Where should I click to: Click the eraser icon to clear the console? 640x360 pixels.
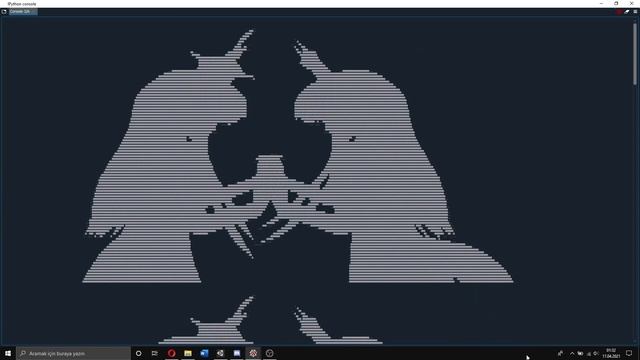coord(627,12)
